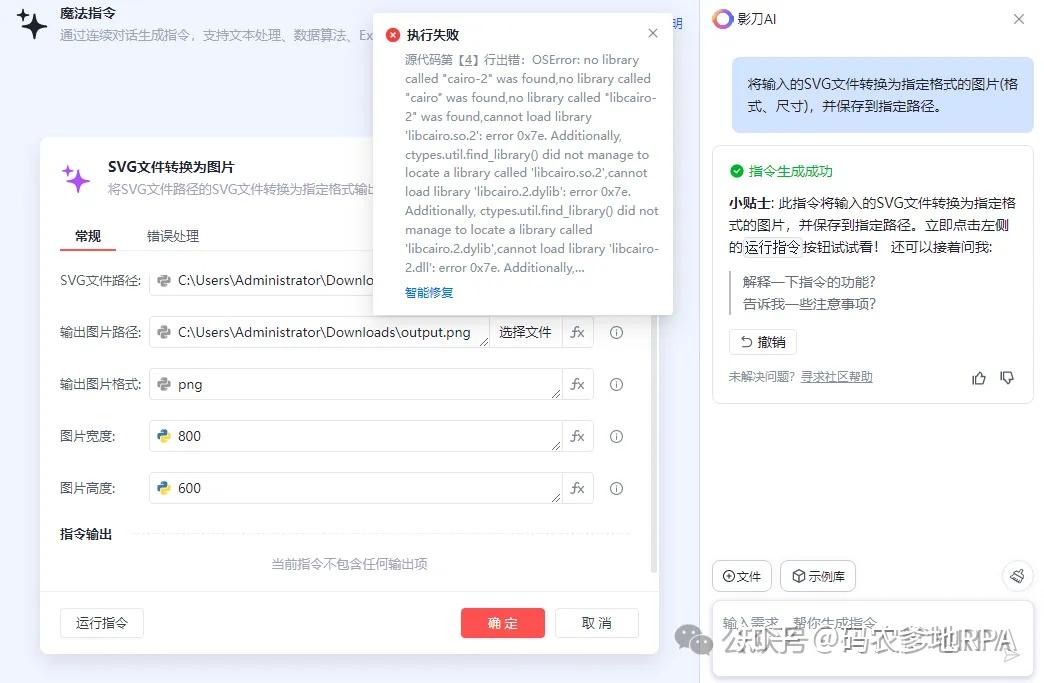
Task: Toggle Python mode icon in 输出图片路径 field
Action: click(x=164, y=332)
